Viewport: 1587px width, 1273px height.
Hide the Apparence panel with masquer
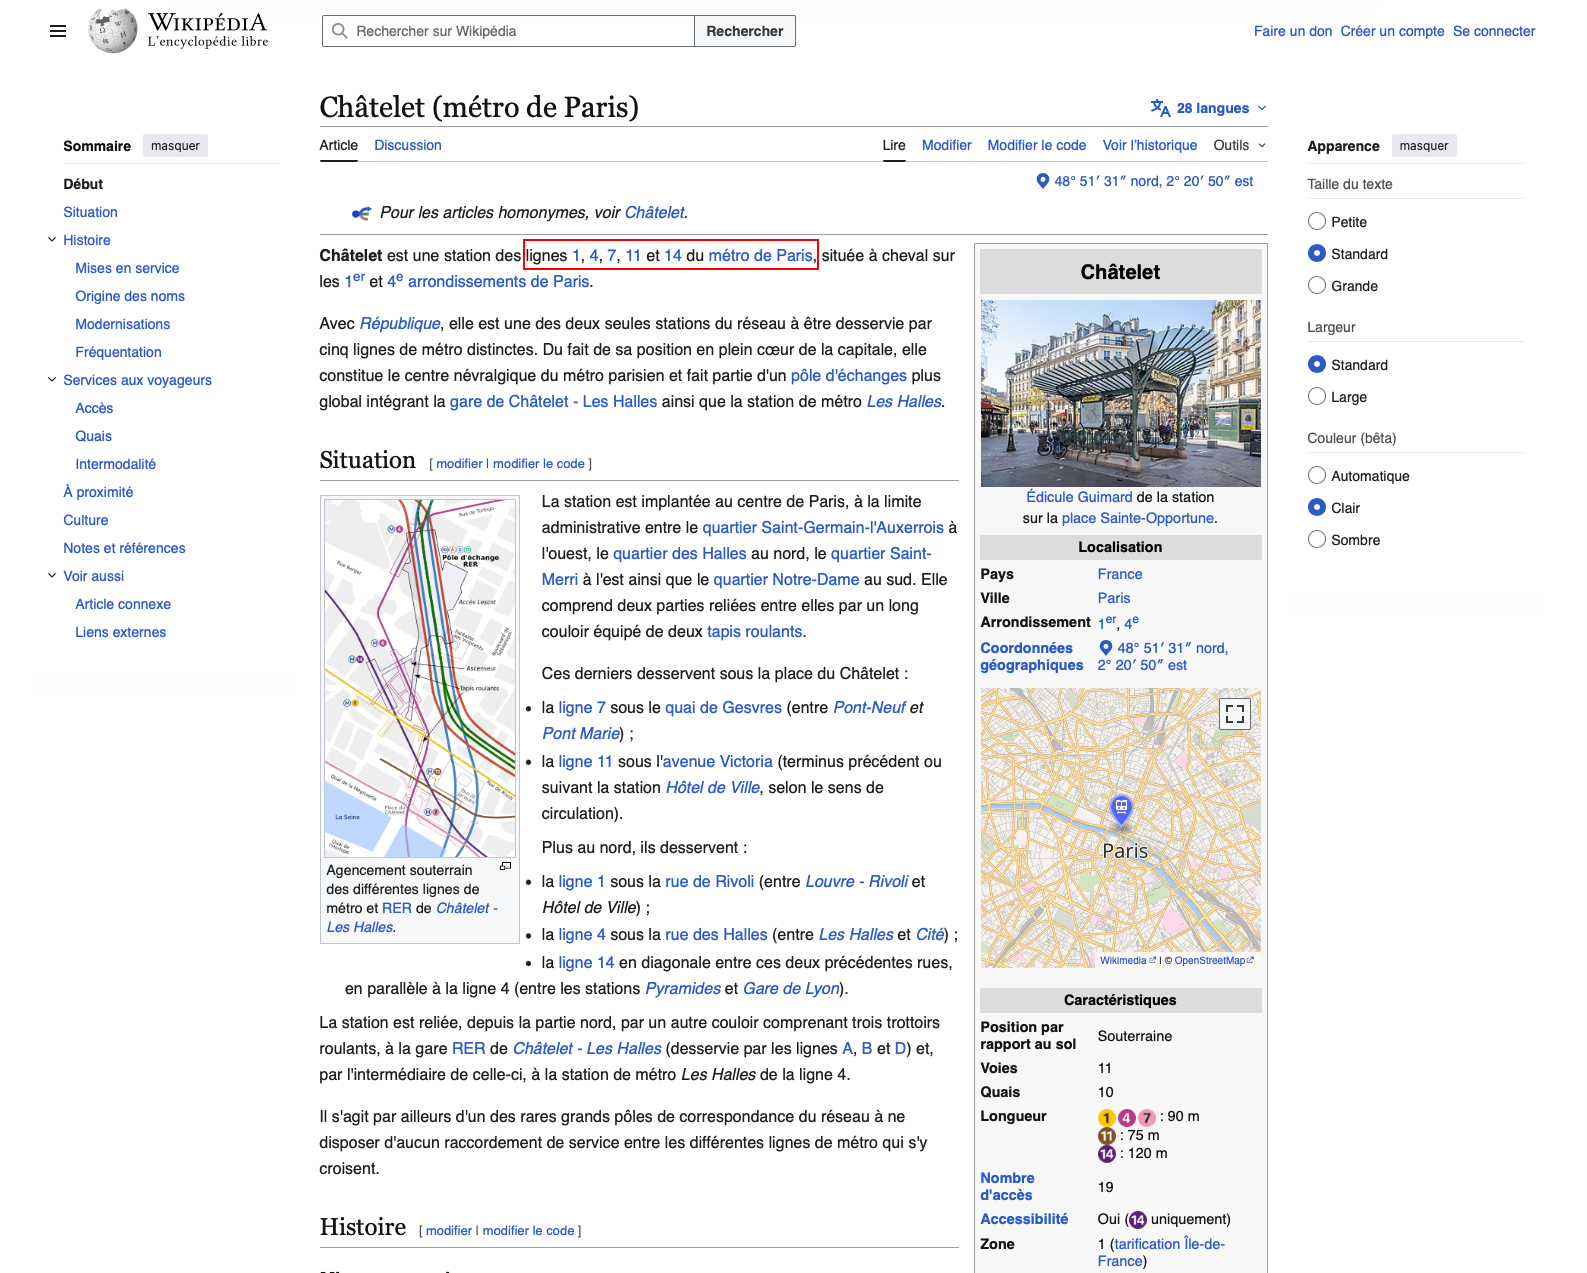click(1423, 146)
